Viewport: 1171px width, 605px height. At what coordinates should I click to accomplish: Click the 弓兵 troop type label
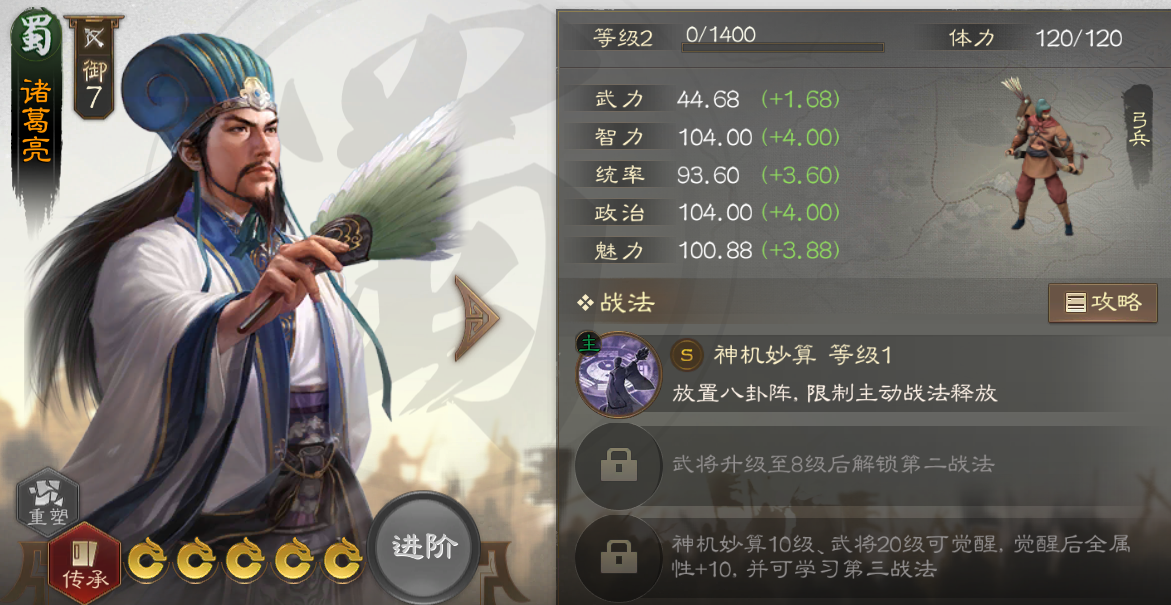[1138, 128]
